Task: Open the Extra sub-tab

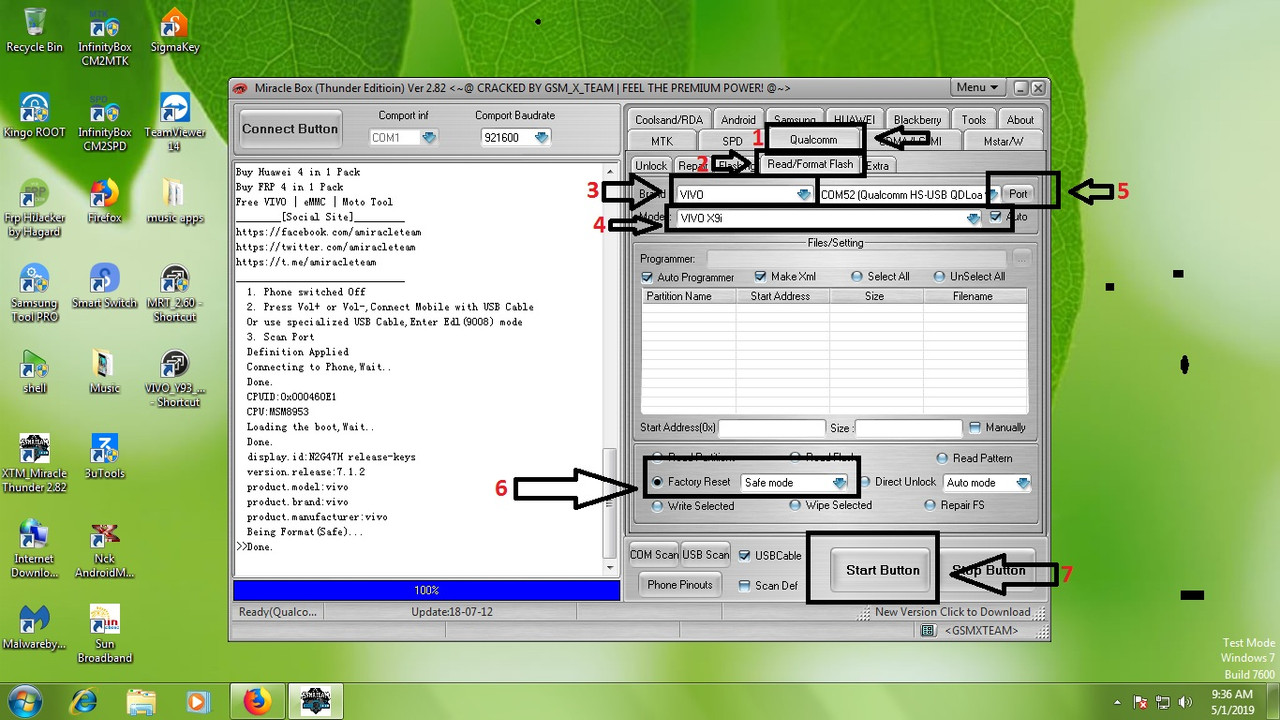Action: [x=877, y=166]
